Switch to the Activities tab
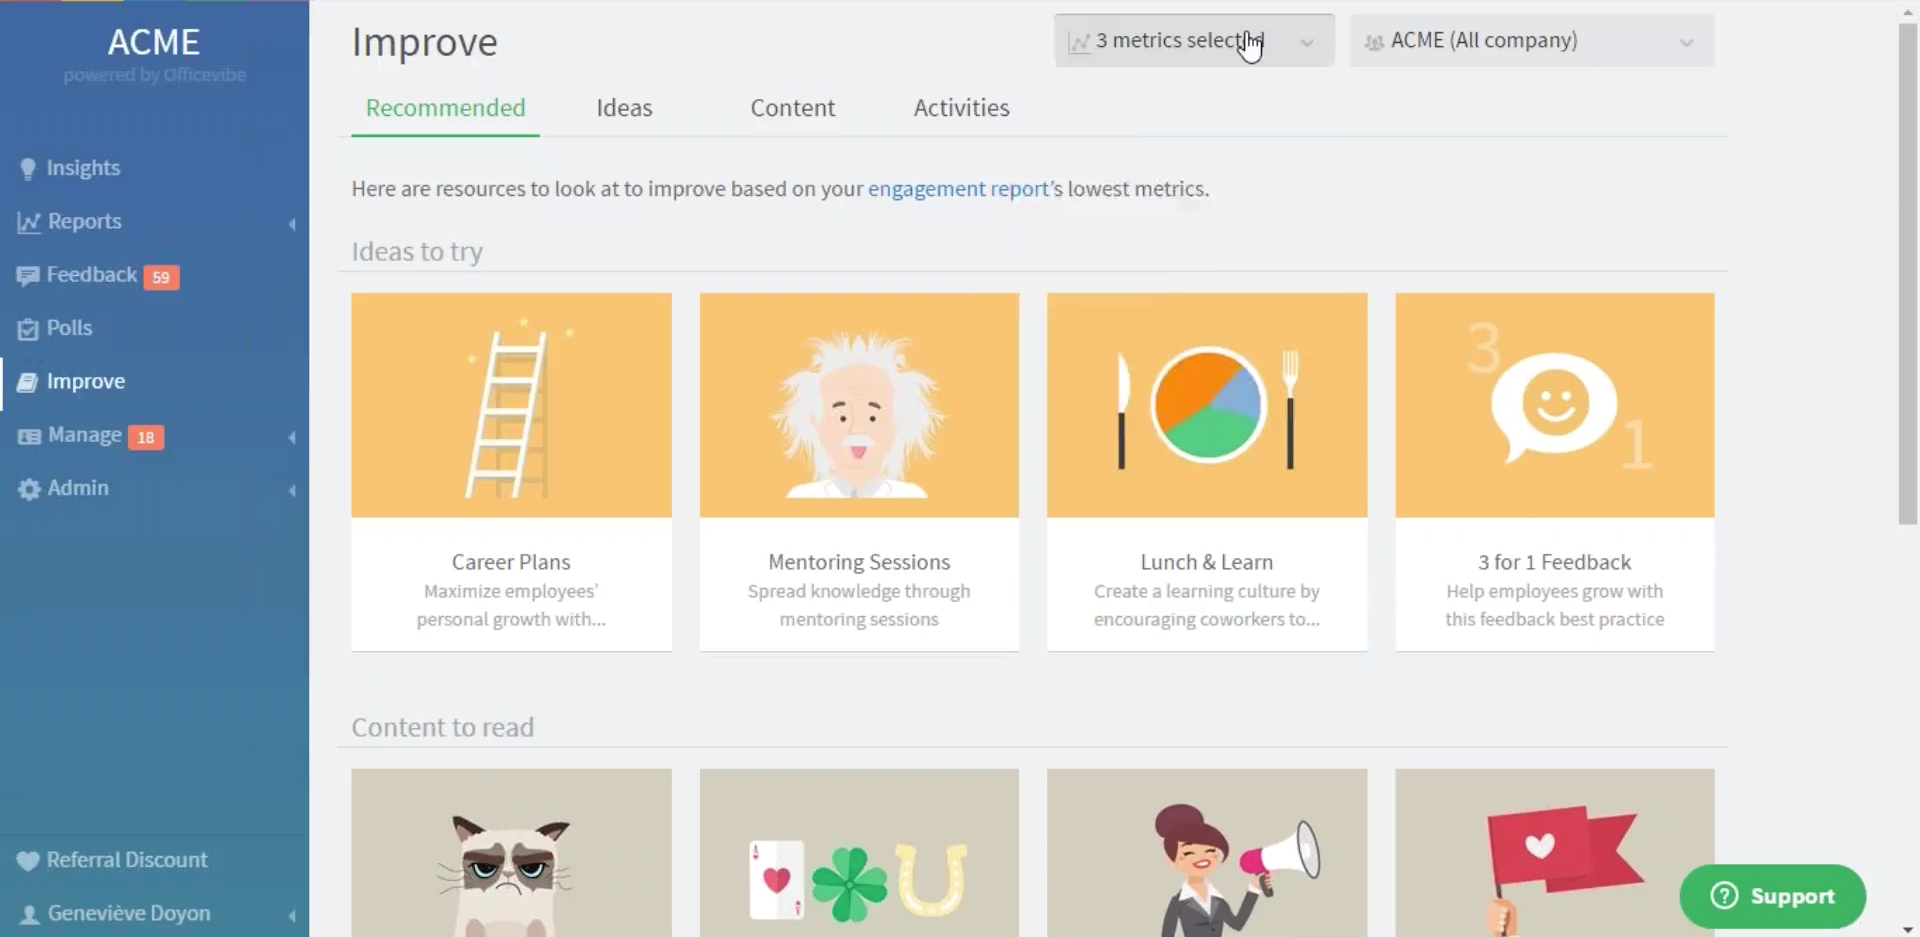 coord(961,108)
